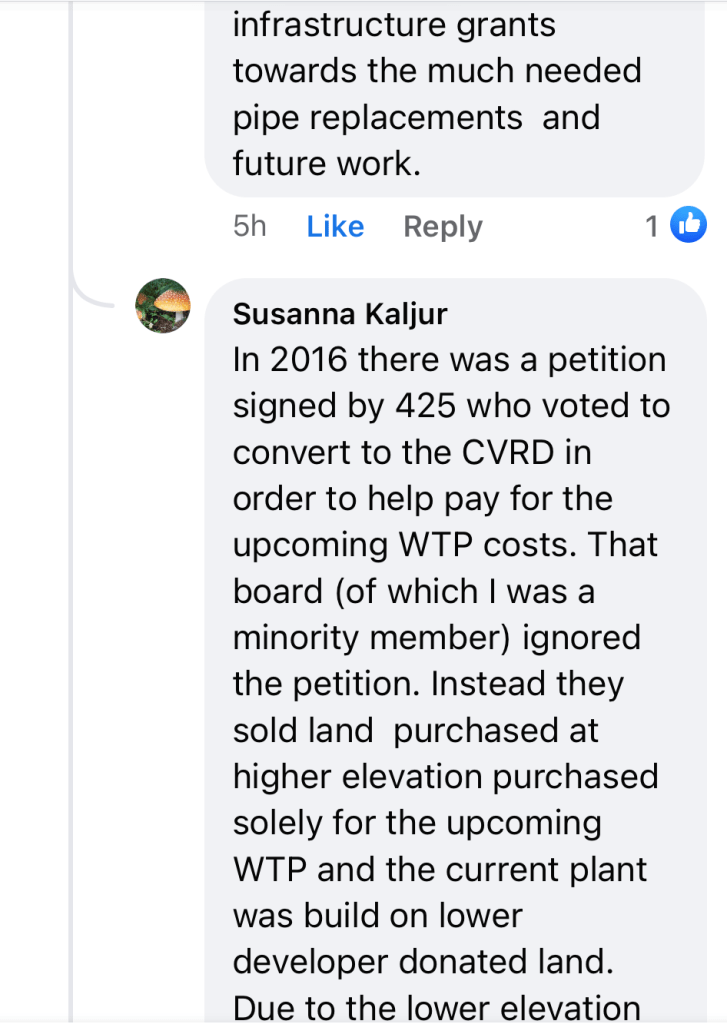Screen dimensions: 727x1024
Task: Click the blue thumbs-up reaction icon
Action: (688, 226)
